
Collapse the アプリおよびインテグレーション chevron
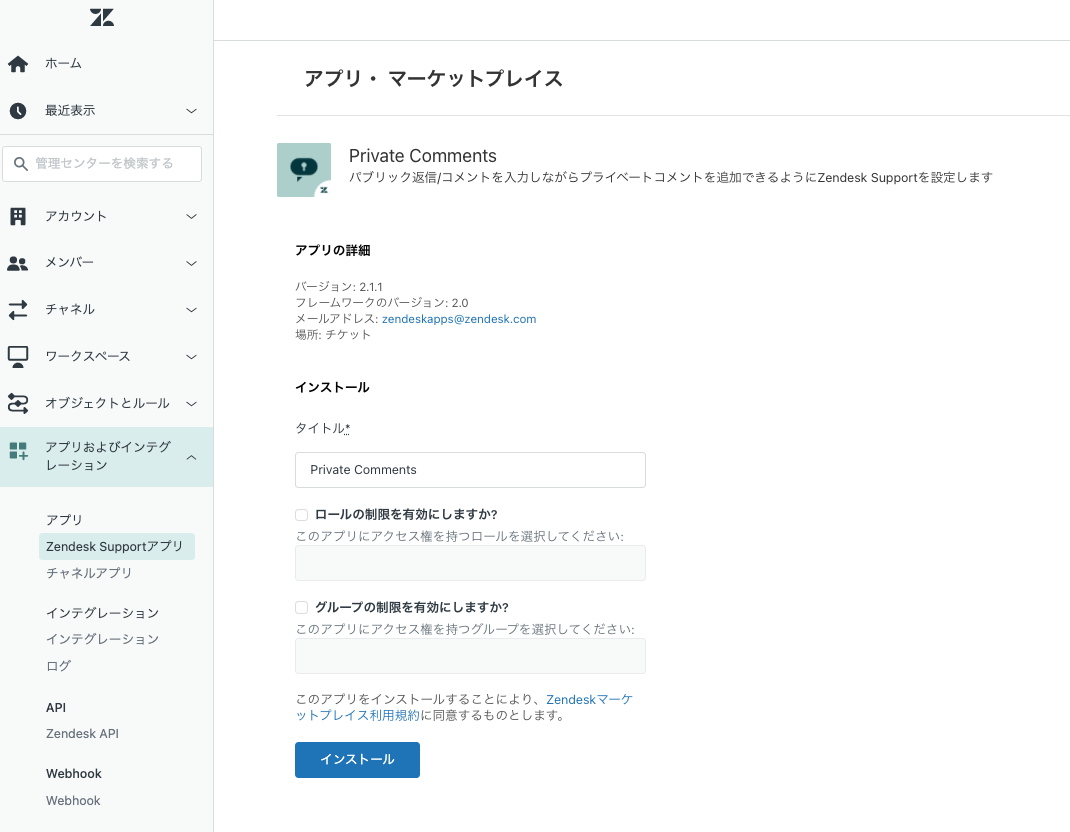pos(192,457)
